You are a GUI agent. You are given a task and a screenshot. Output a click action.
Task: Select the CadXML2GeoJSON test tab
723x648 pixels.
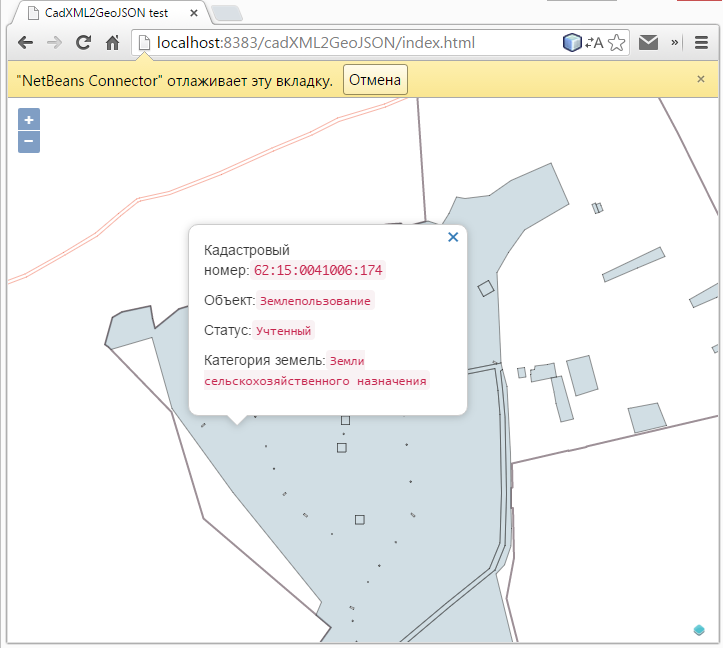pyautogui.click(x=106, y=13)
